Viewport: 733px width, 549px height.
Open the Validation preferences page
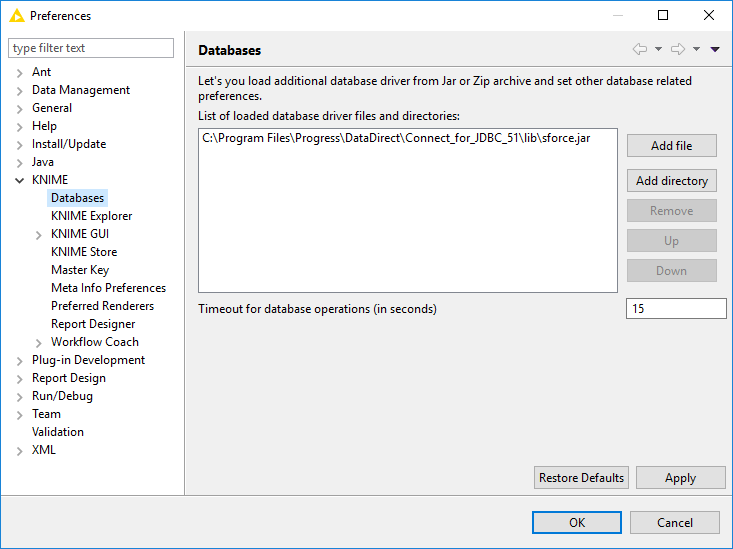pos(58,432)
